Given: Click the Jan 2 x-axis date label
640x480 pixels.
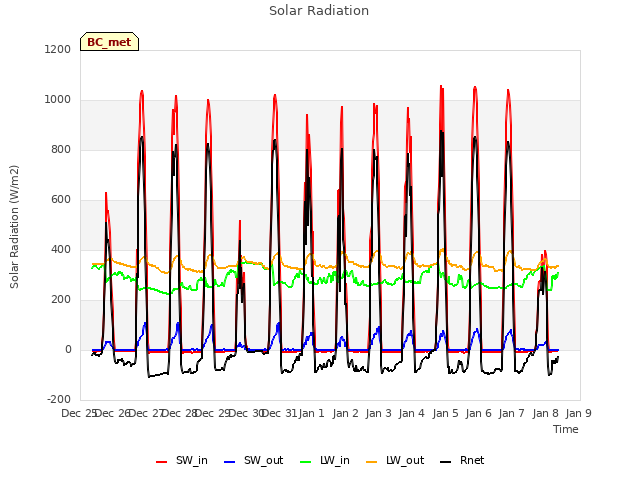Looking at the screenshot, I should (345, 413).
